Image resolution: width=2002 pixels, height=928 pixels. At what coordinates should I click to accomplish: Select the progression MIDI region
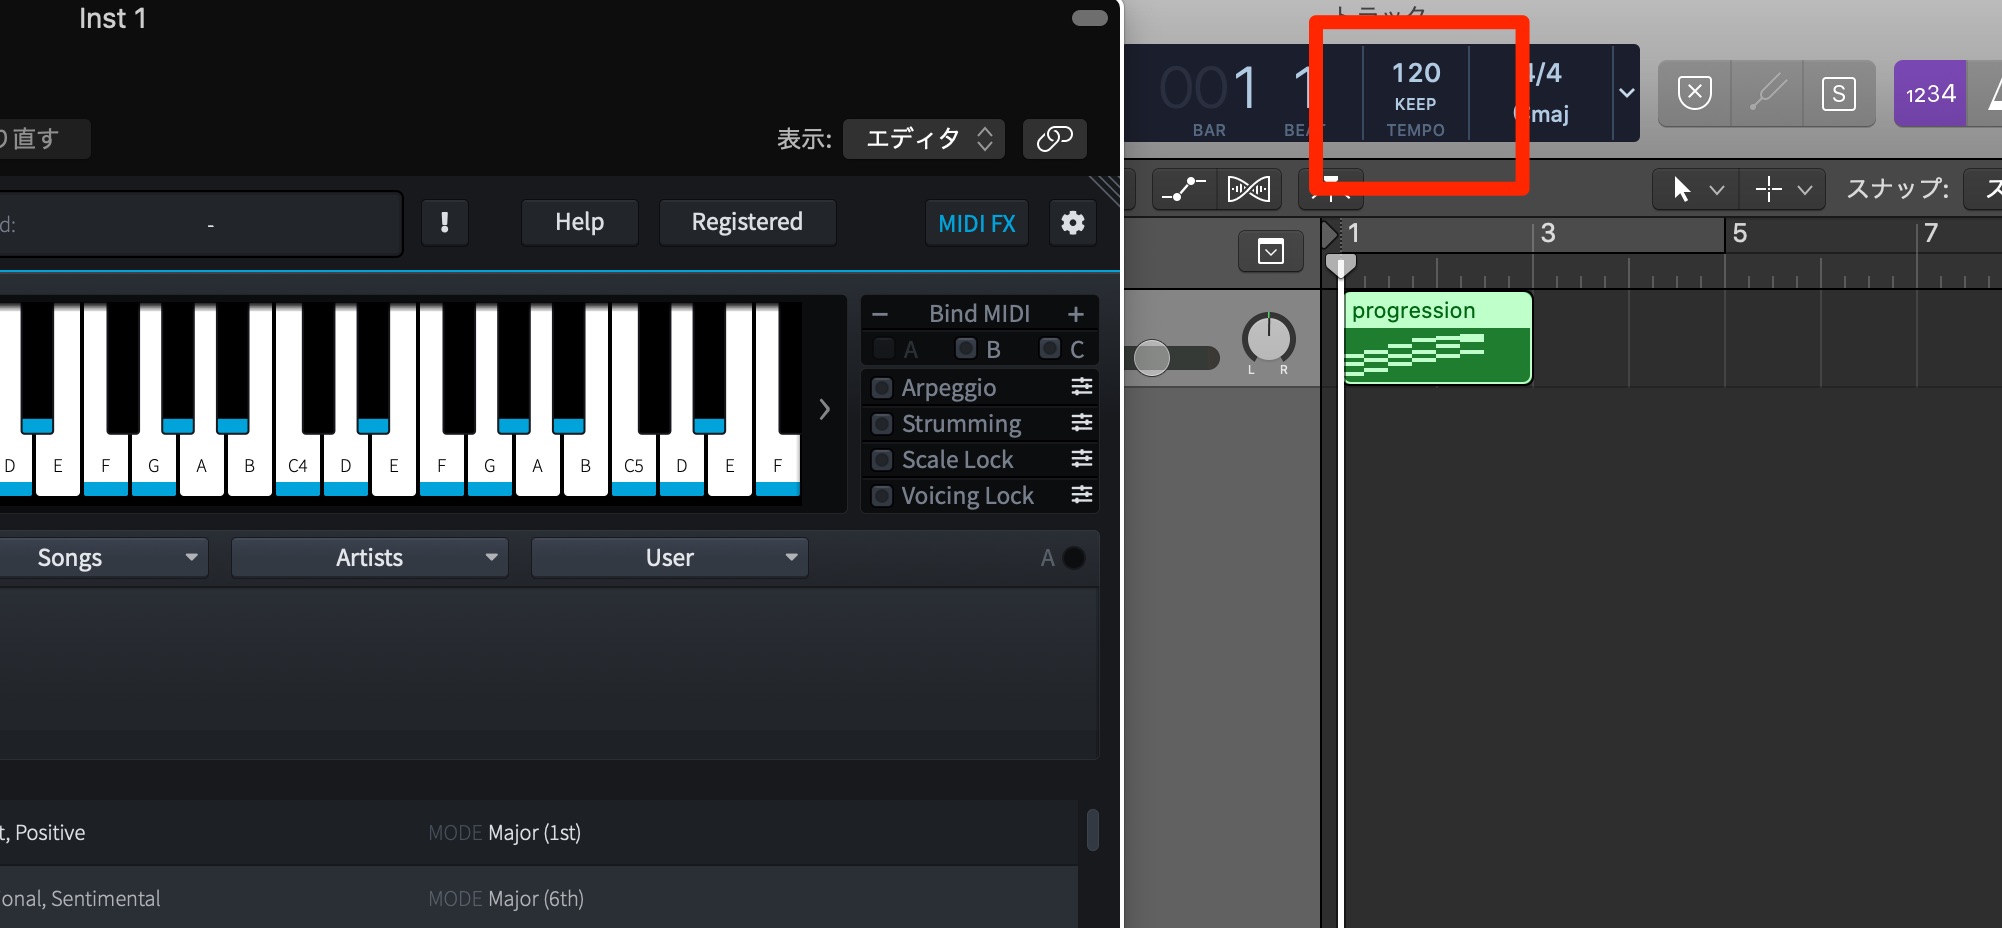[x=1438, y=338]
